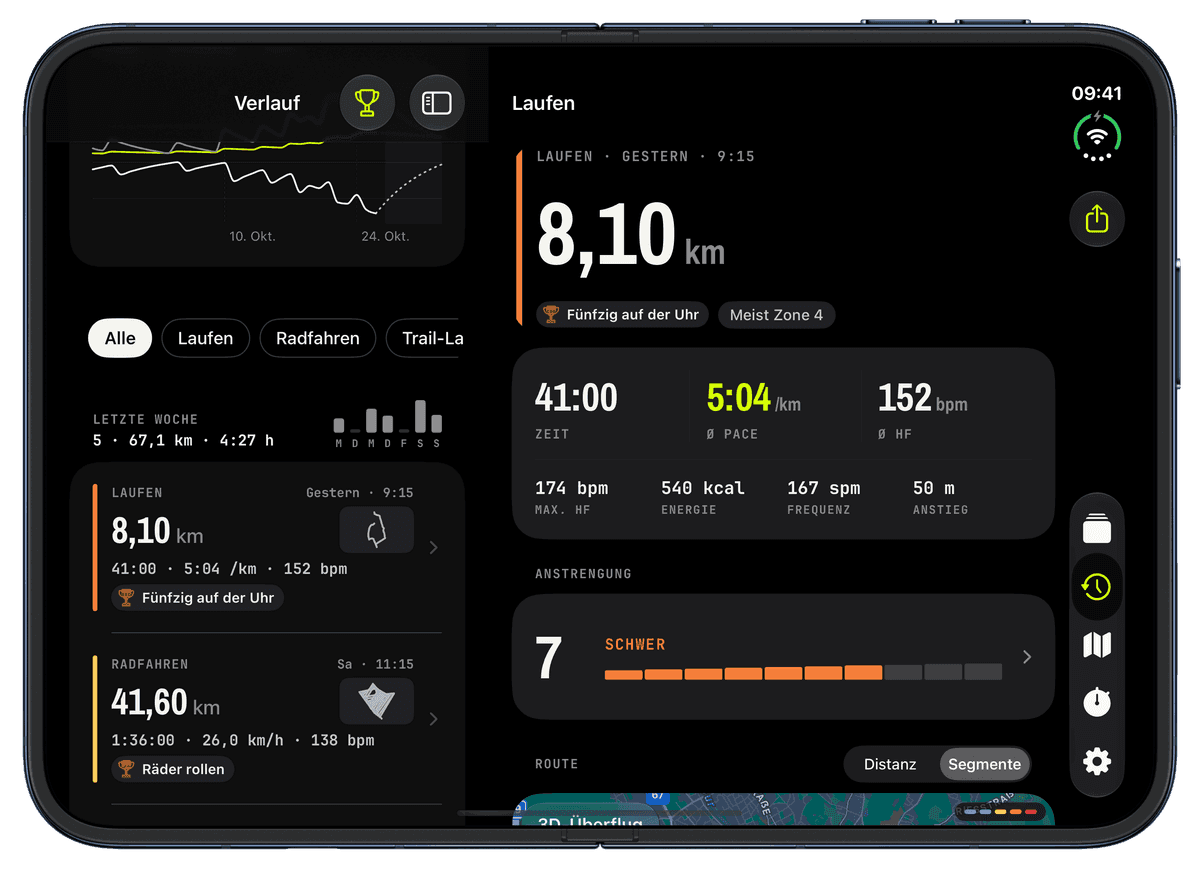Open the Anstrengung details chevron
The width and height of the screenshot is (1200, 872).
point(1026,657)
